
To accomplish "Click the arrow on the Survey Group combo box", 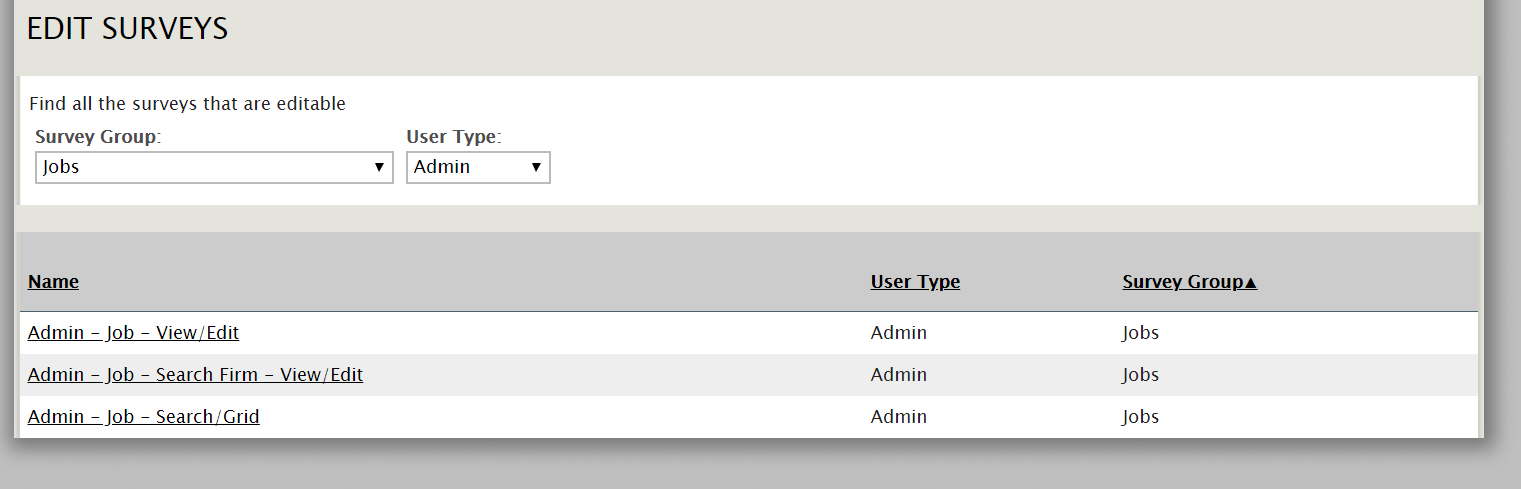I will click(x=379, y=167).
